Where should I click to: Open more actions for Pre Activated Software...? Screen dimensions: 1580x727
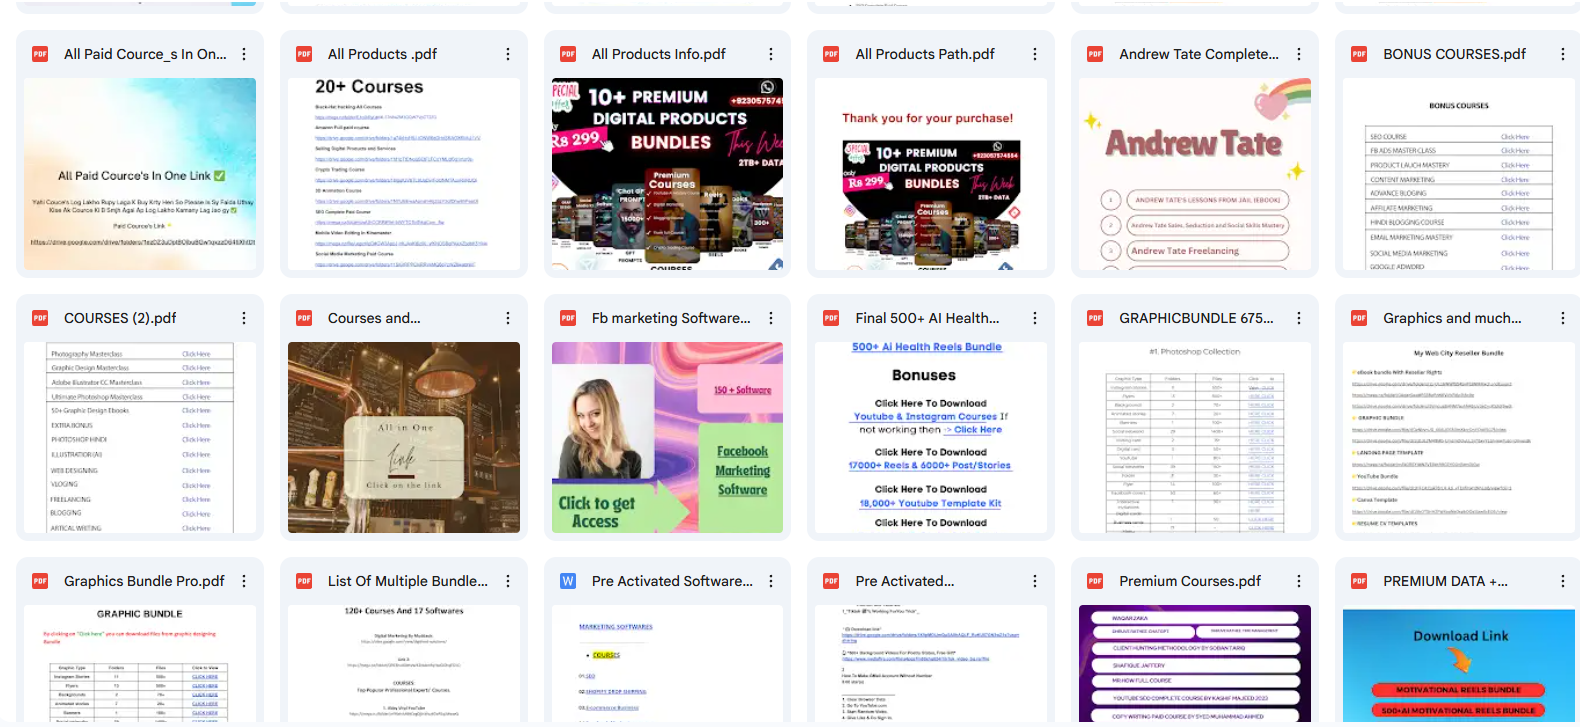pyautogui.click(x=771, y=581)
